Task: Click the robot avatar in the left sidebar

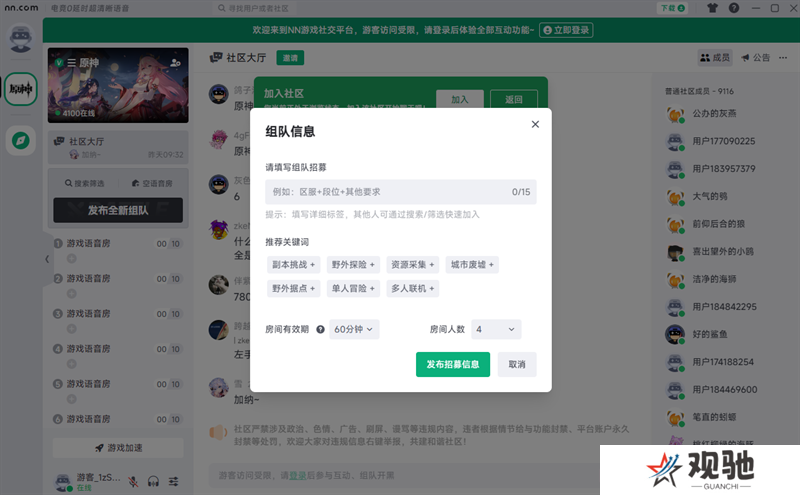Action: click(x=20, y=38)
